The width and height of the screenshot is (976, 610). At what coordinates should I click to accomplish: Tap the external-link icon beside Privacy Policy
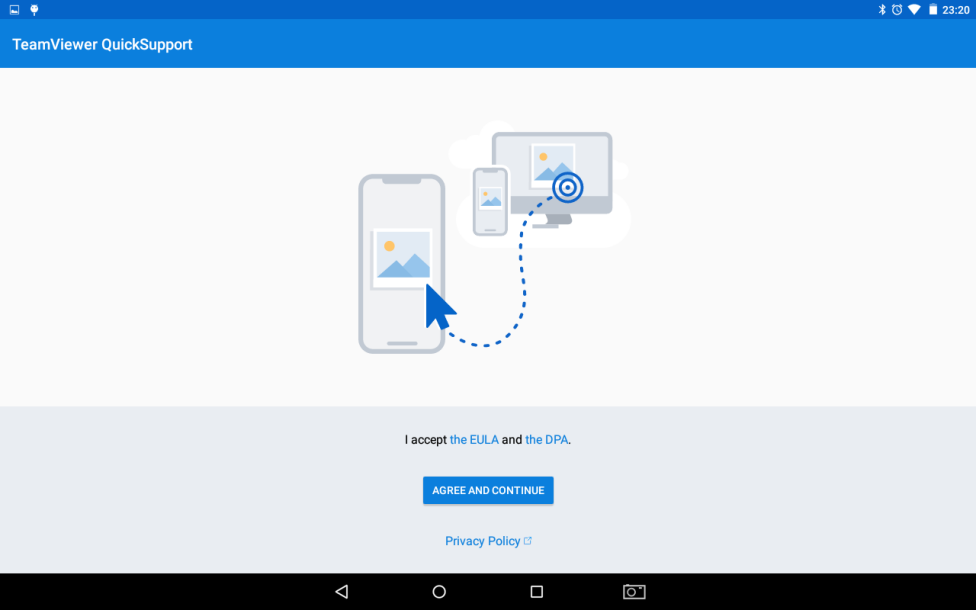click(528, 541)
